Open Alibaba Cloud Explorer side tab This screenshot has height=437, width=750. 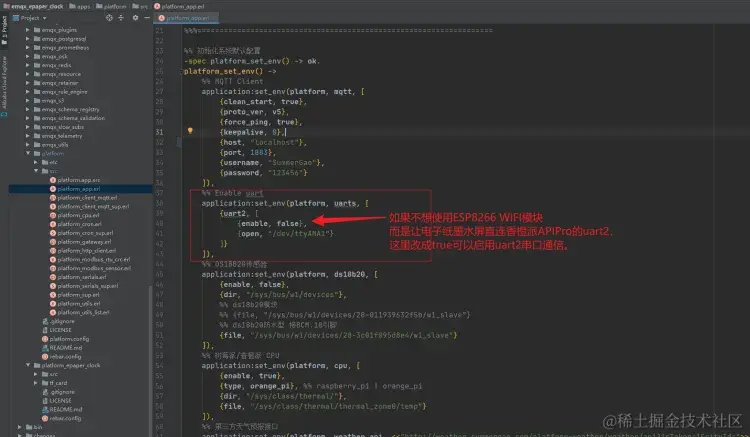[4, 86]
